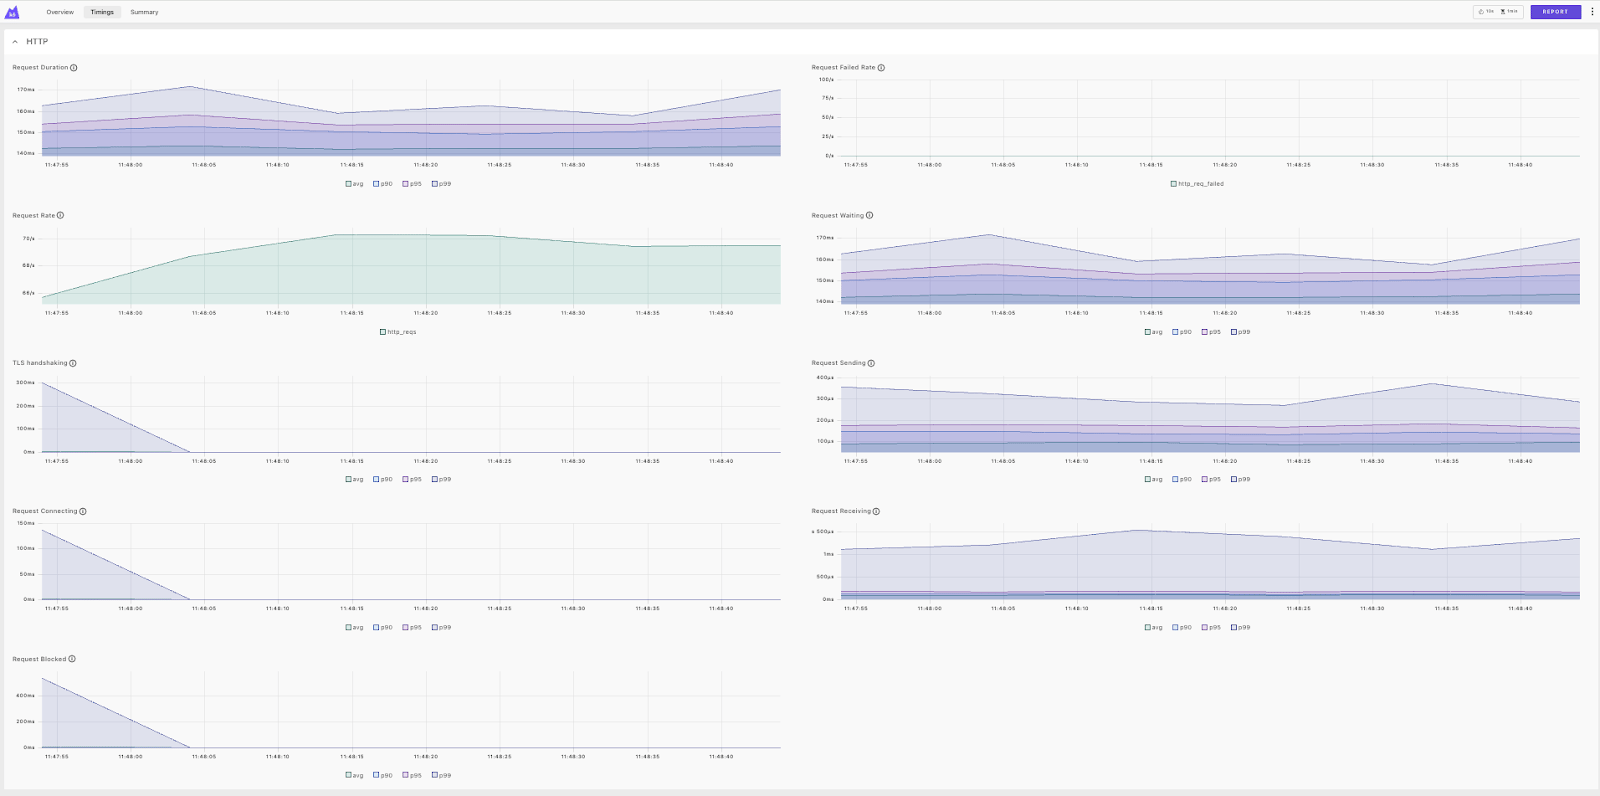Image resolution: width=1600 pixels, height=796 pixels.
Task: Hide p99 series in Request Receiving legend
Action: pos(1241,628)
